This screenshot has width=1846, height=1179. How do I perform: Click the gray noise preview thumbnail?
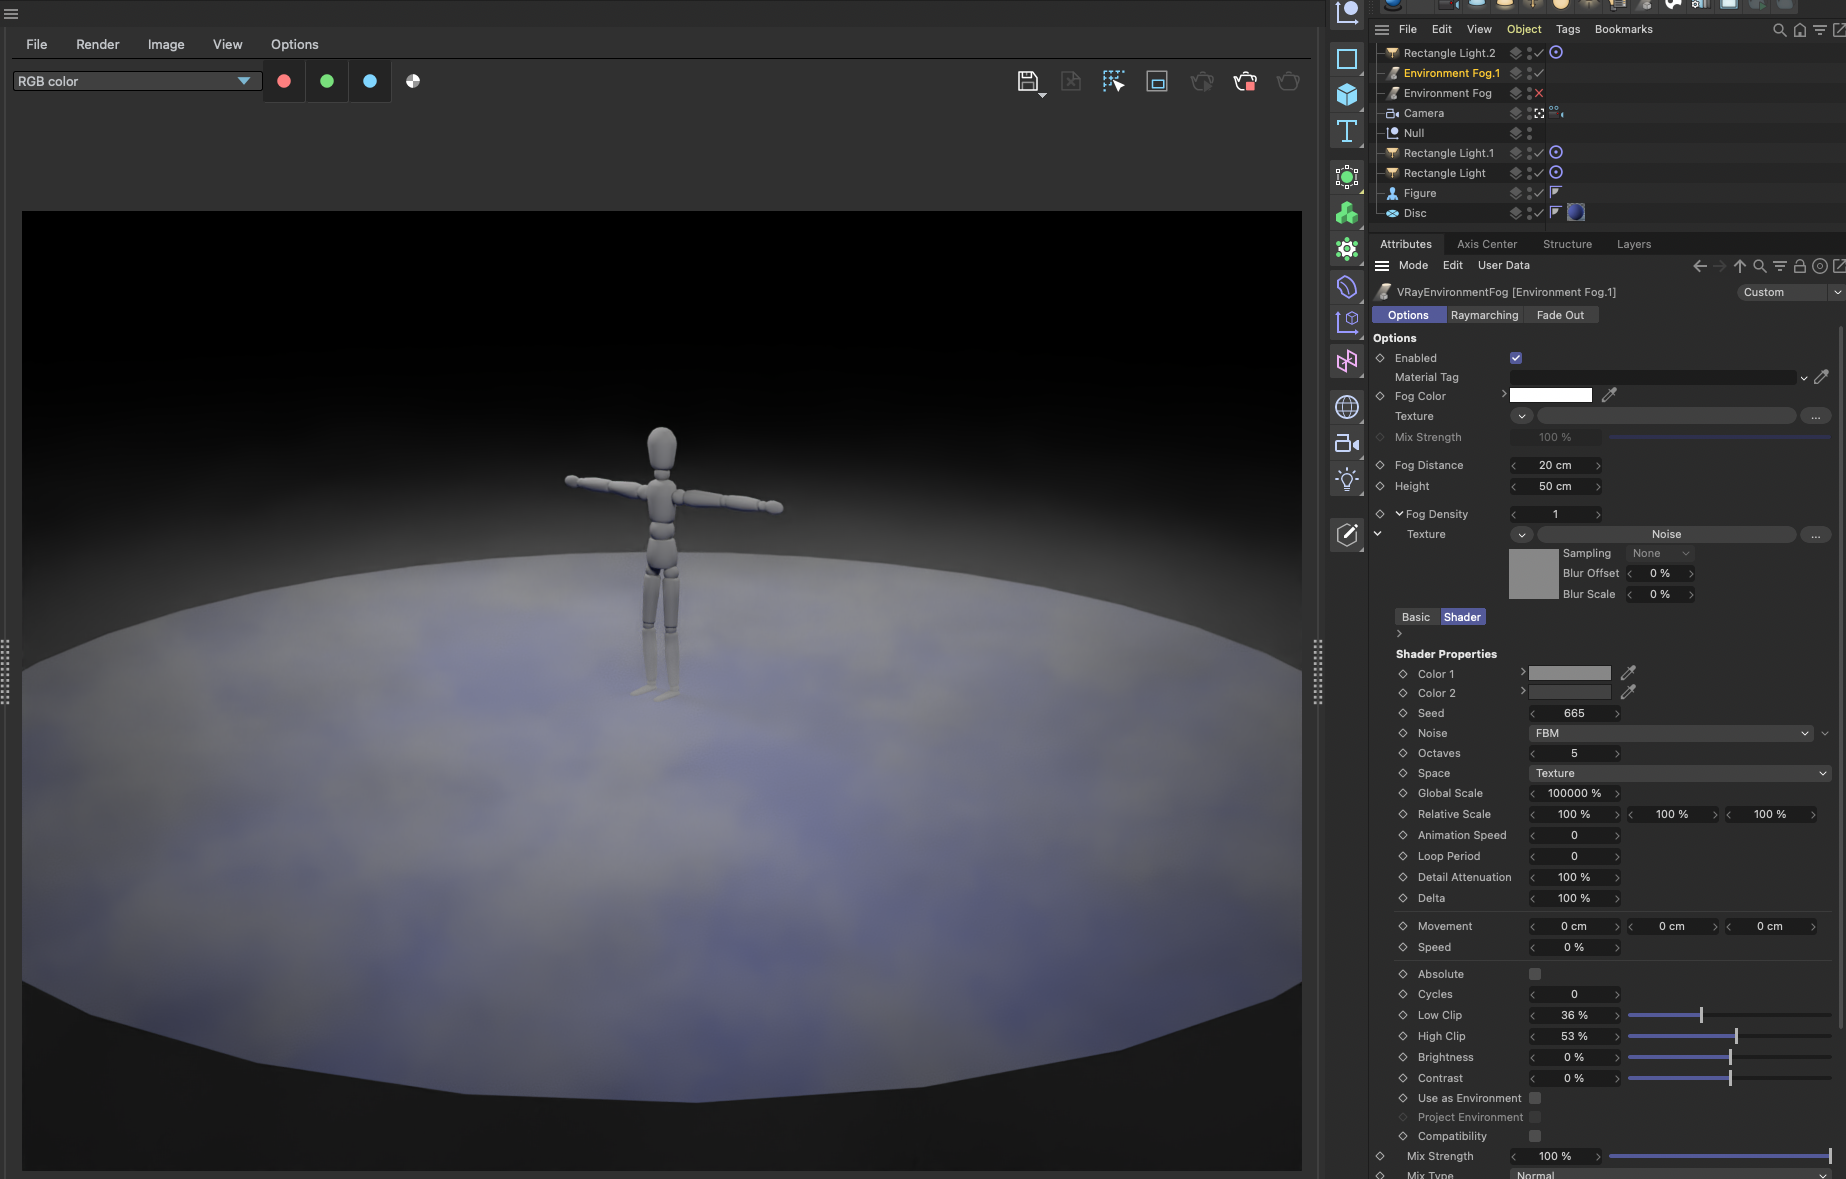click(1533, 574)
